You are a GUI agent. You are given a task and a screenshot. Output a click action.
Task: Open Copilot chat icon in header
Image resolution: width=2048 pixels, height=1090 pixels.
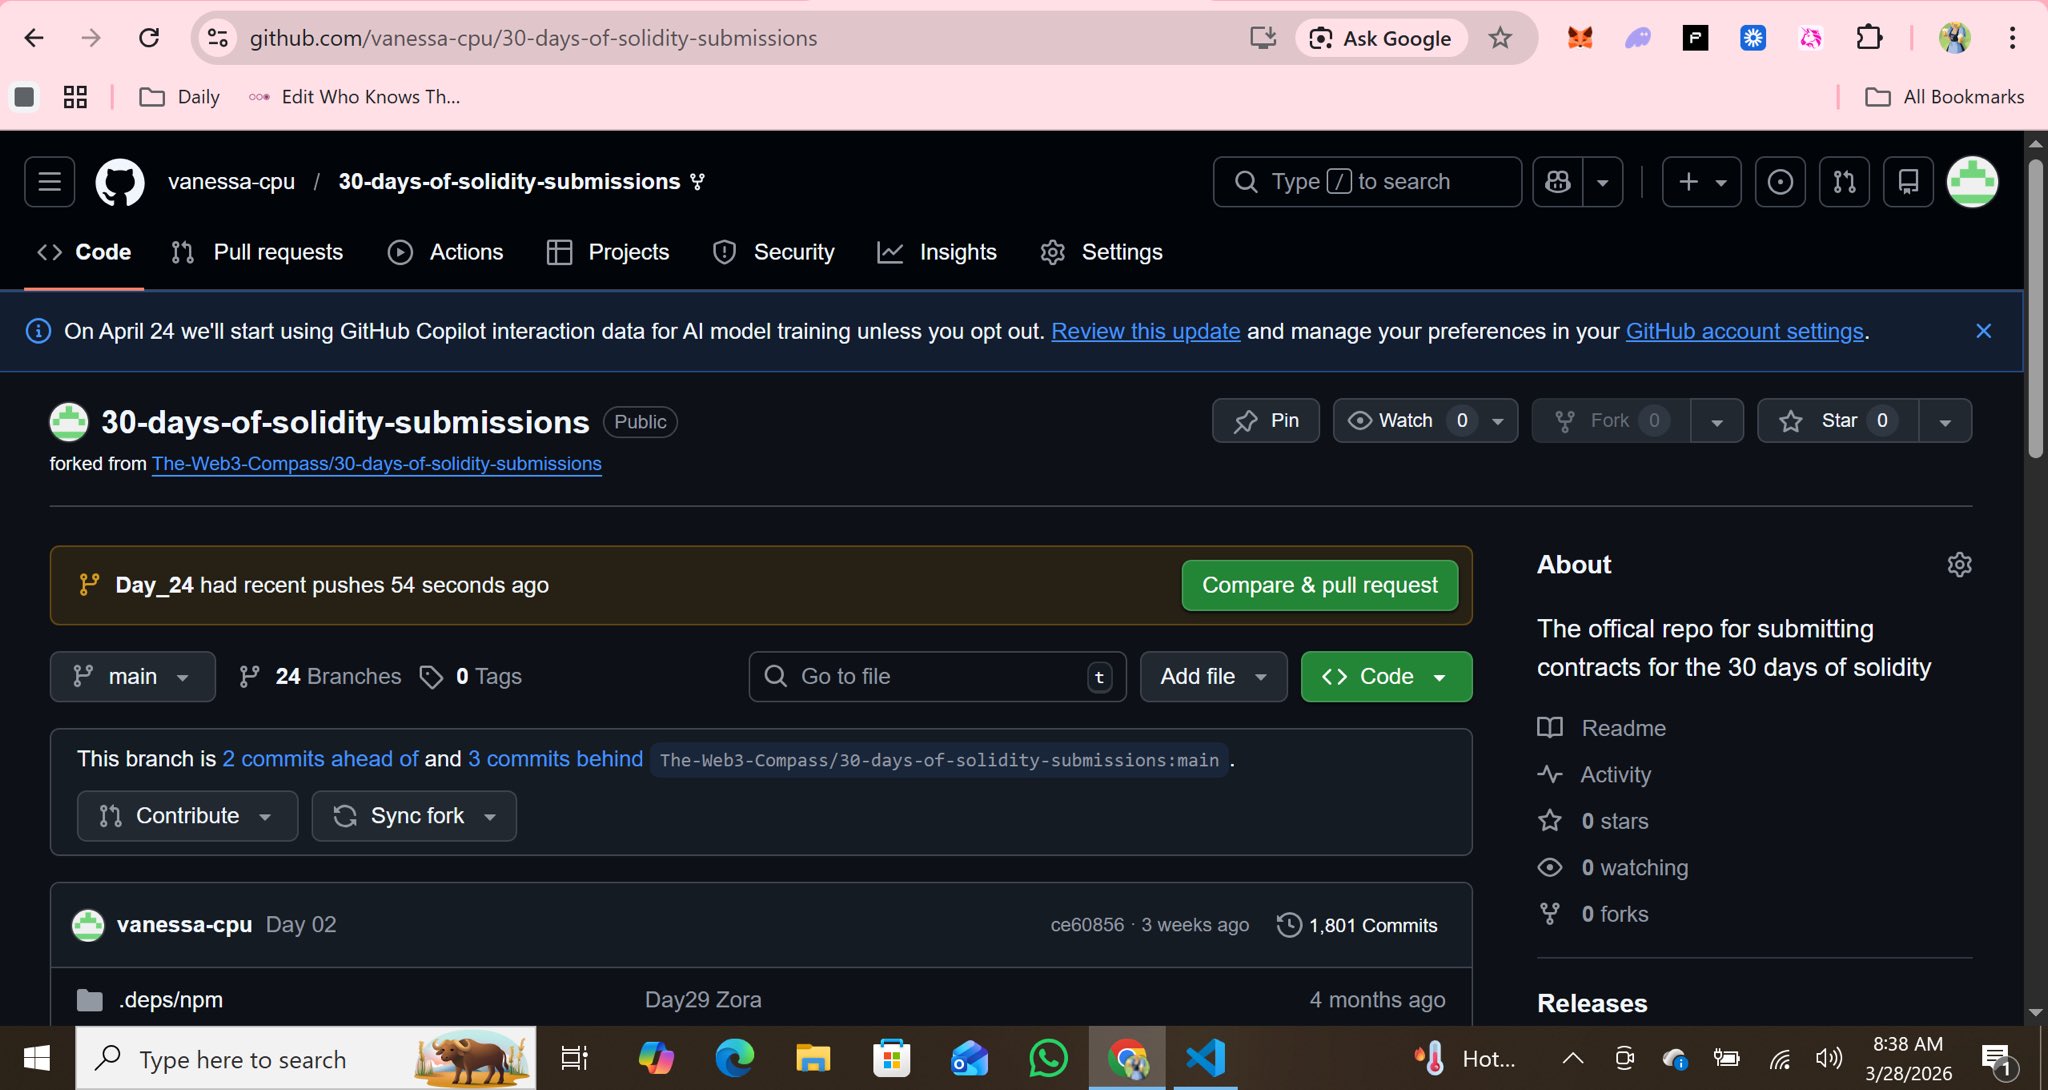[x=1558, y=182]
